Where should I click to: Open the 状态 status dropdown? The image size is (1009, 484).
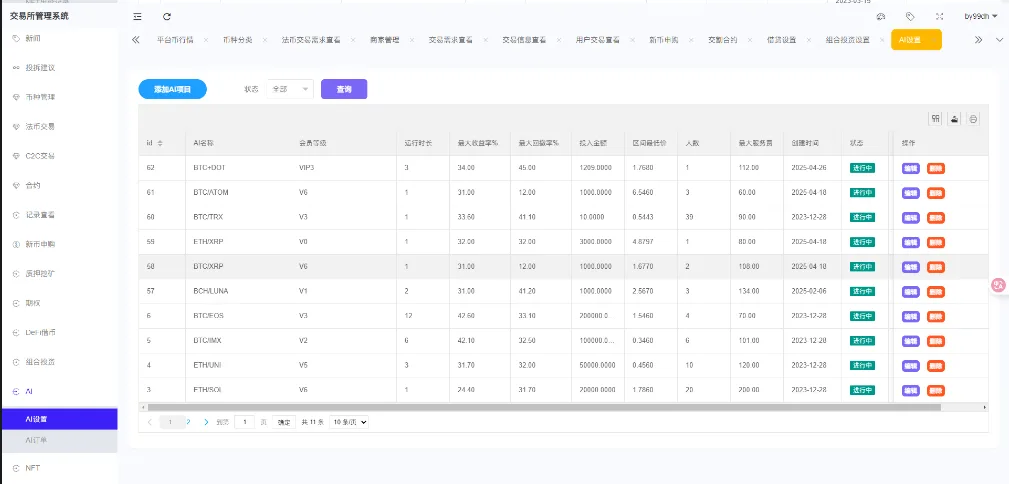coord(291,89)
